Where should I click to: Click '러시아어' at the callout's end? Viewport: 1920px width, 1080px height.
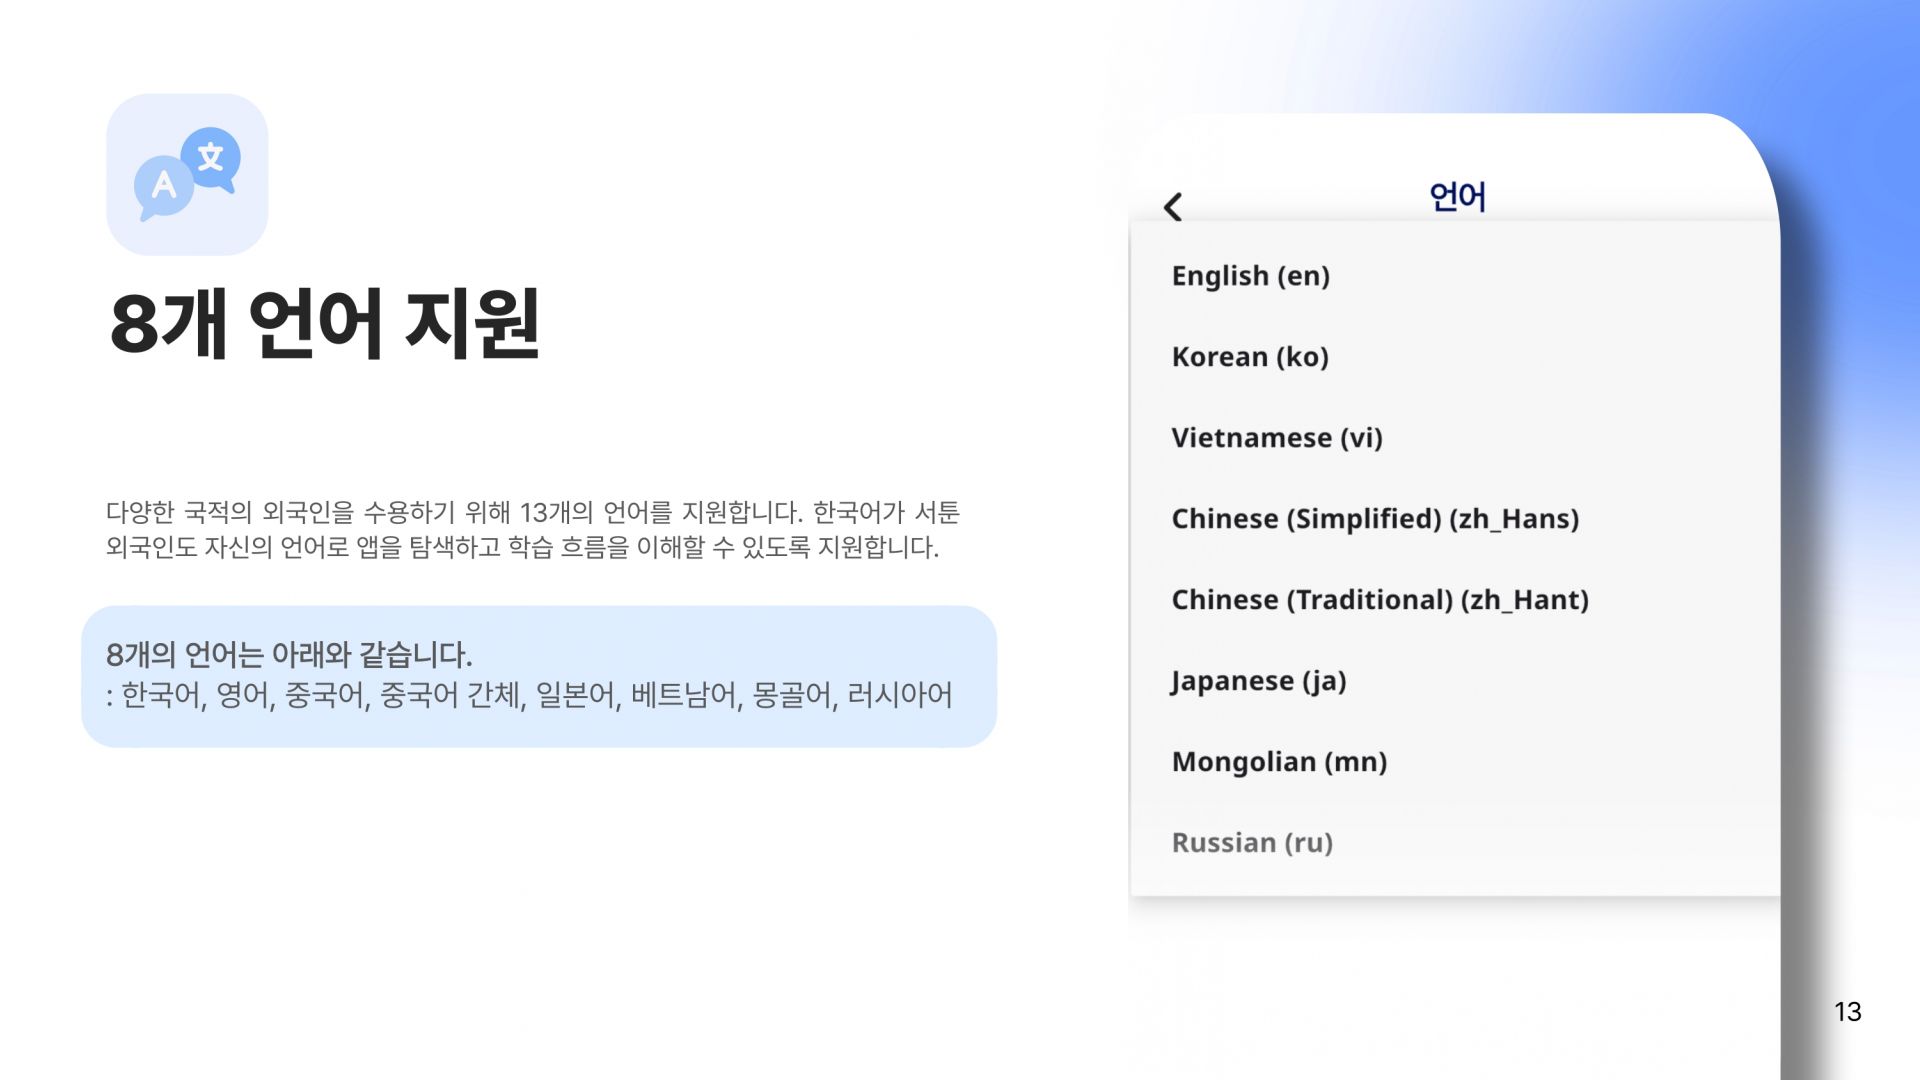click(899, 695)
